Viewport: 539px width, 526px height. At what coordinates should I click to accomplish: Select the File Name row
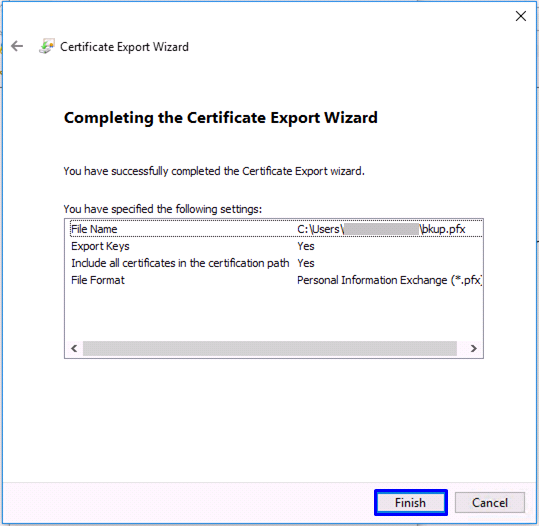[x=276, y=229]
